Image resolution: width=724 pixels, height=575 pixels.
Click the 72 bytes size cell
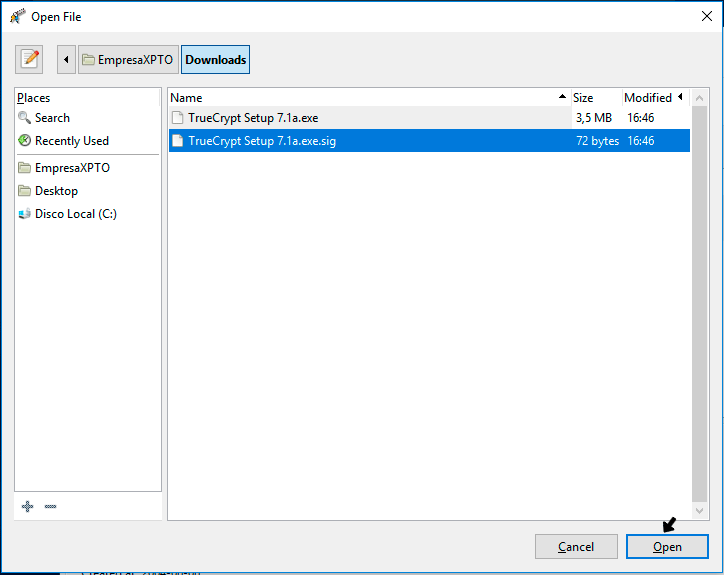point(597,141)
